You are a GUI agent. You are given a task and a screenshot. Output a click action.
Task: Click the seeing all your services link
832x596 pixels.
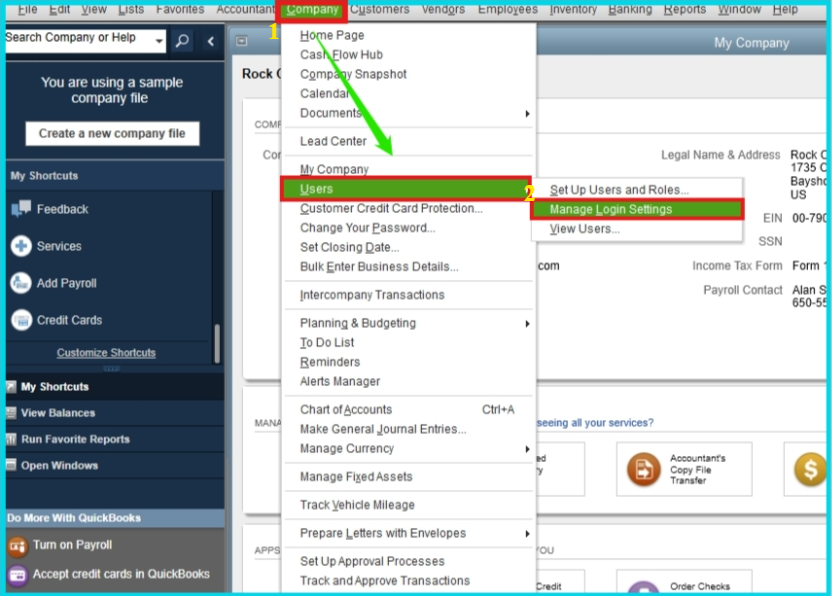(x=595, y=423)
